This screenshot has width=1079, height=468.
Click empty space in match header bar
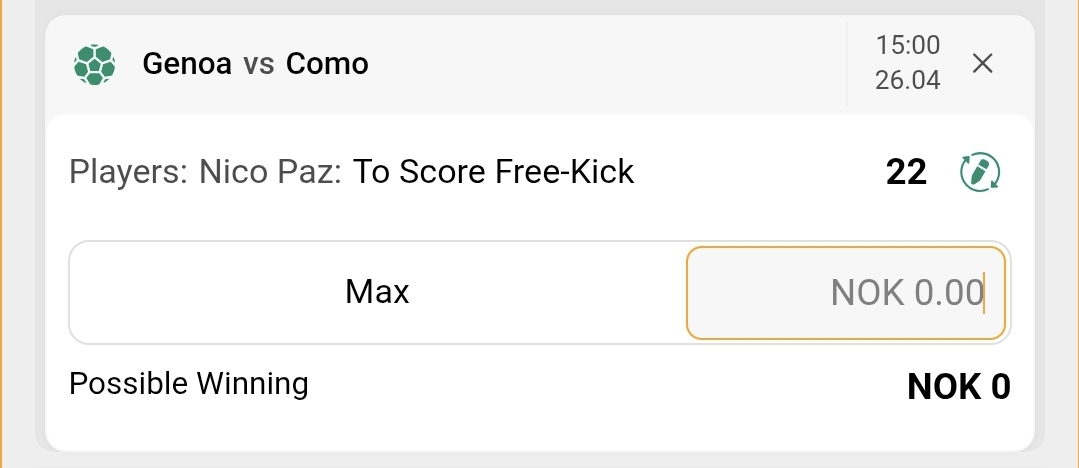600,65
